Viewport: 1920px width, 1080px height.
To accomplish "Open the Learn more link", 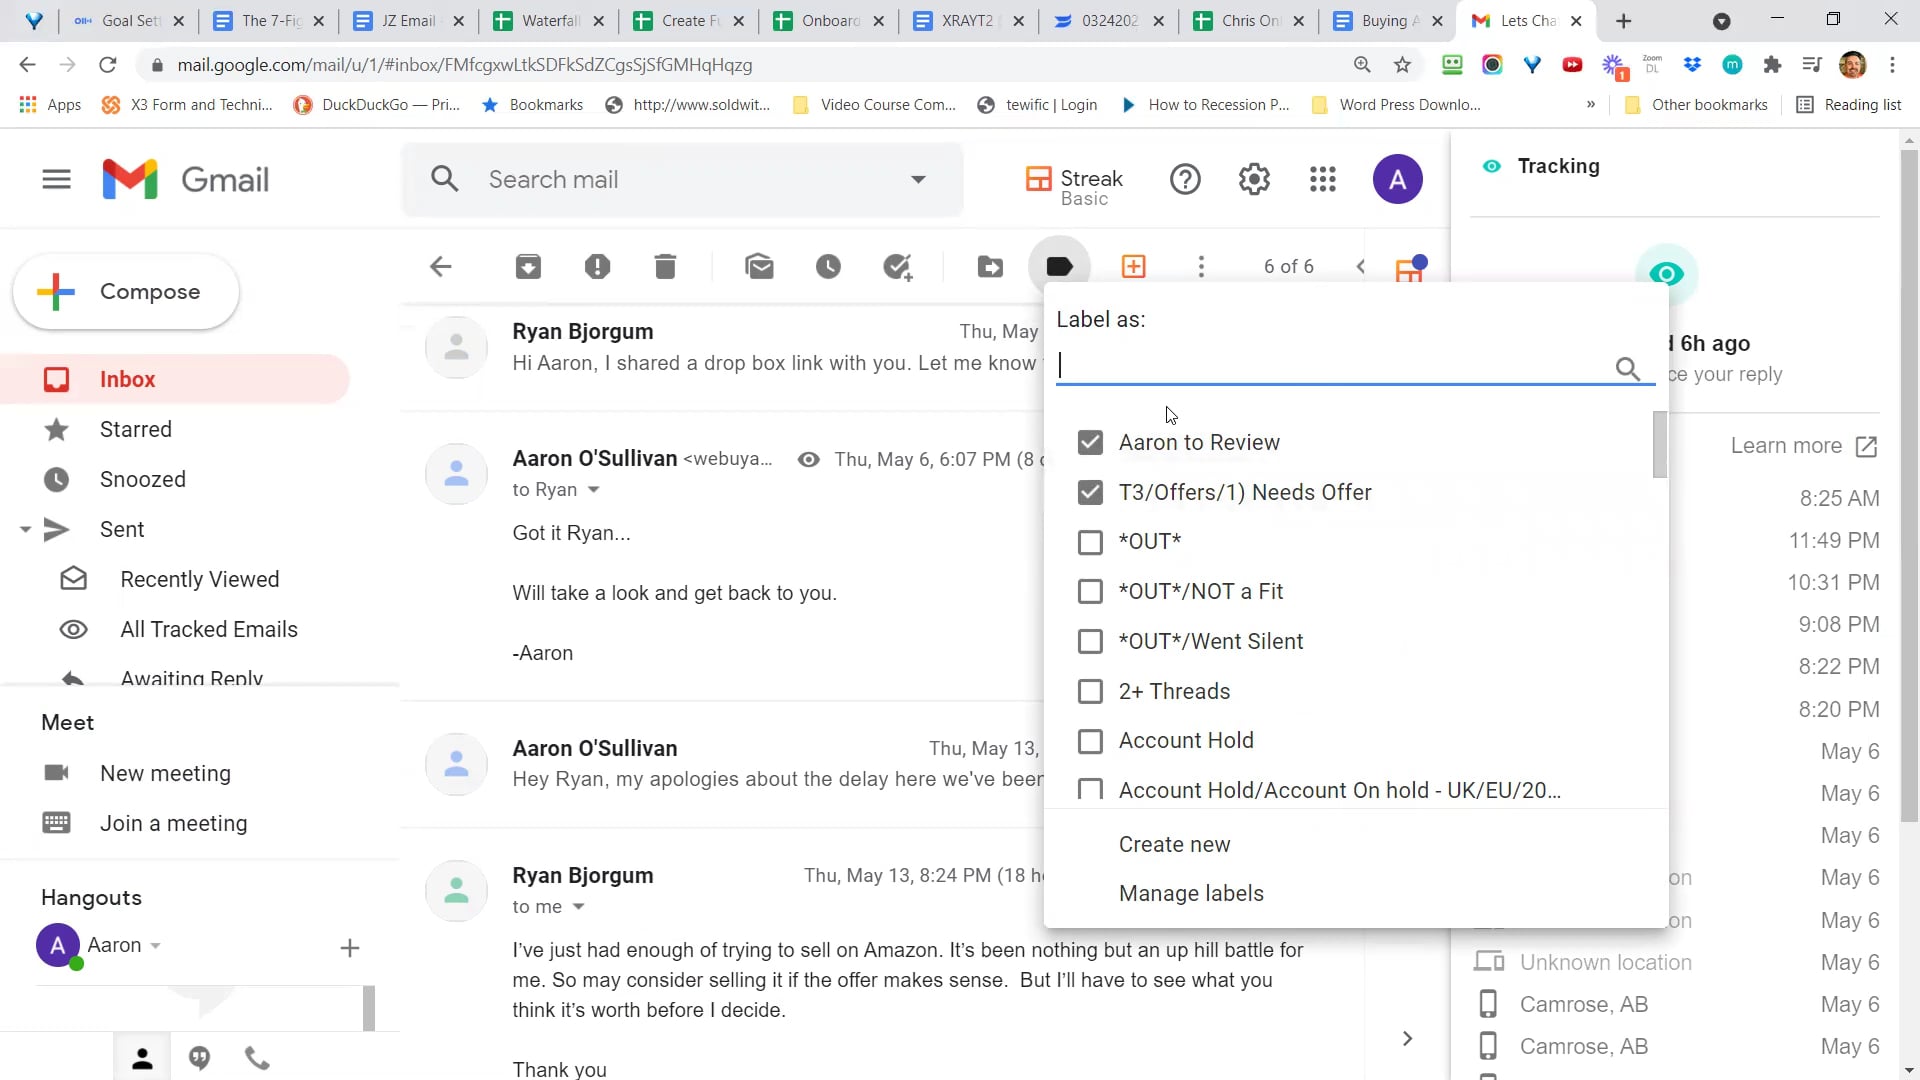I will pyautogui.click(x=1803, y=446).
